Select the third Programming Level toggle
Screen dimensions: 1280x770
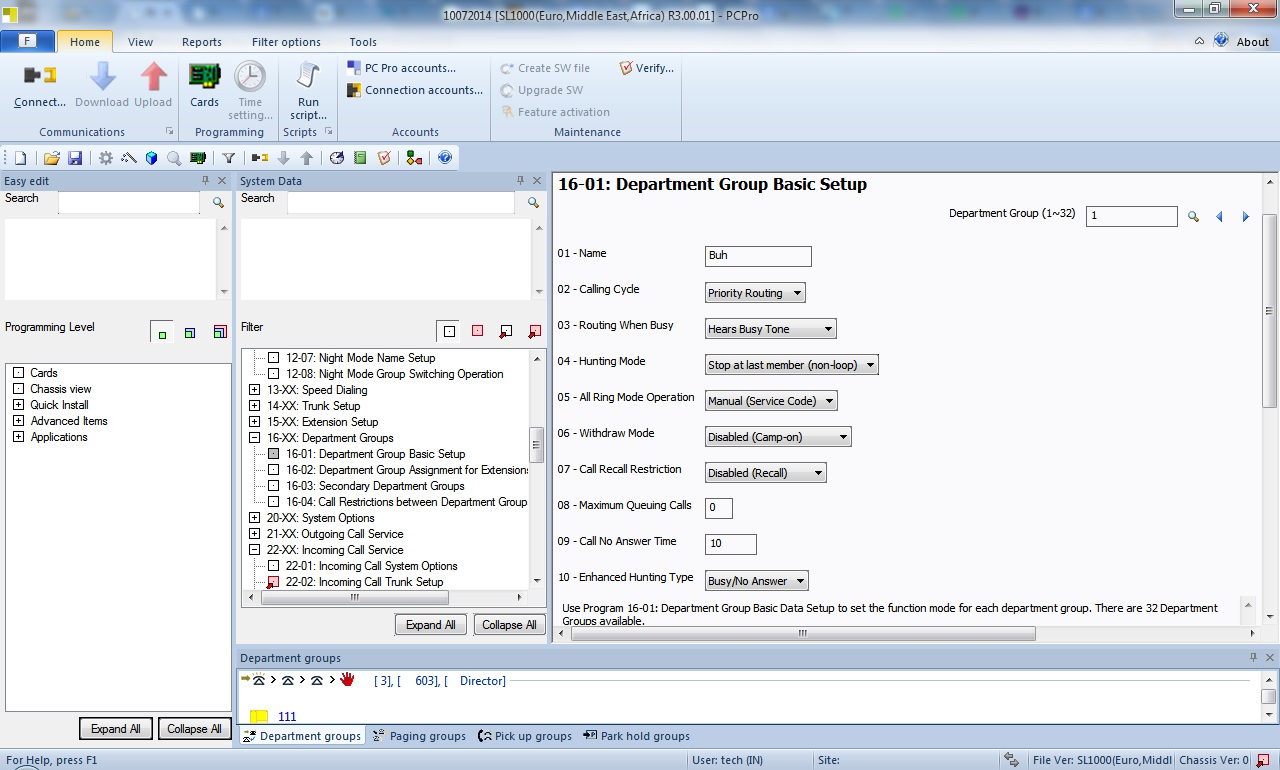(x=219, y=332)
